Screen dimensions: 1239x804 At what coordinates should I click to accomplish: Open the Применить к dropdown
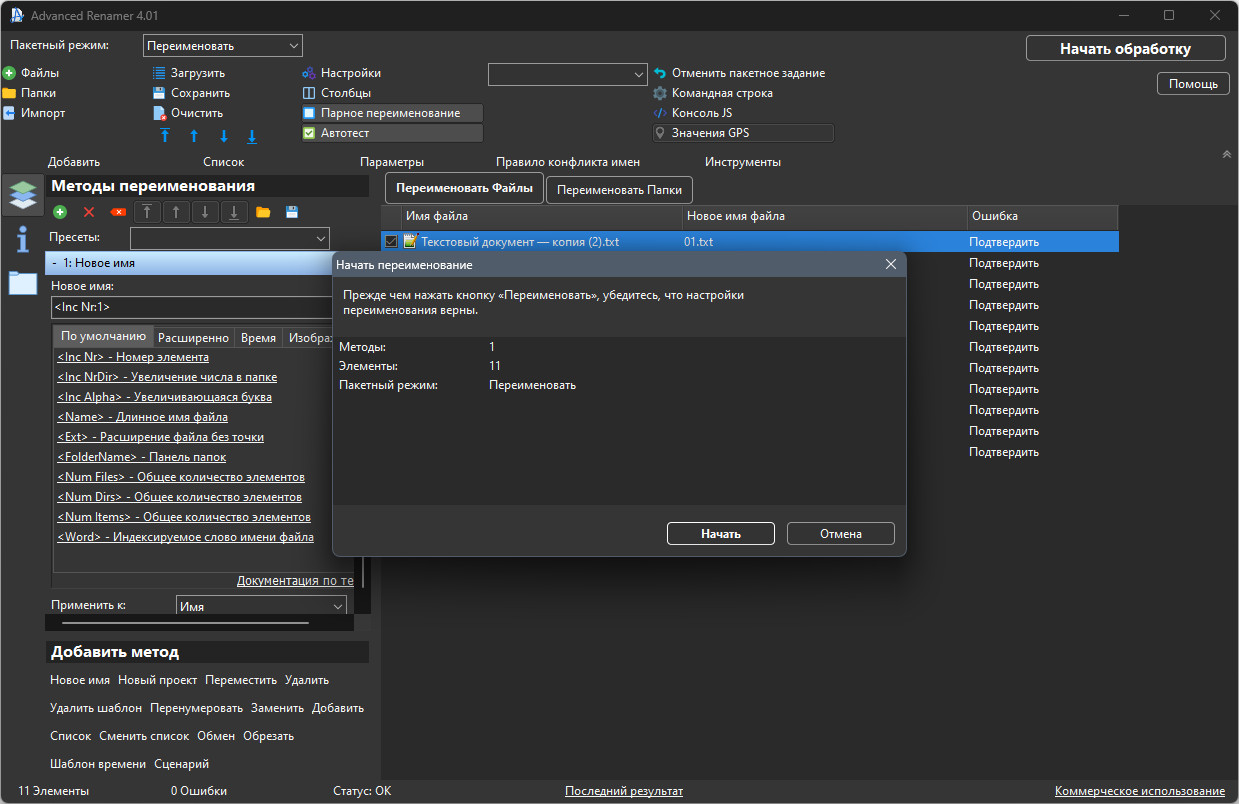click(x=261, y=606)
